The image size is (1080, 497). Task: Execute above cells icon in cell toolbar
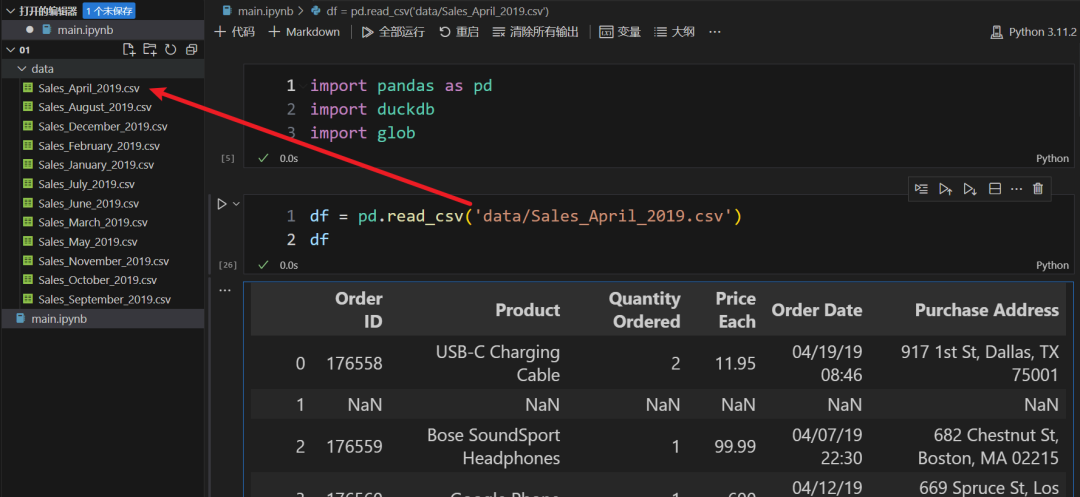[x=945, y=188]
